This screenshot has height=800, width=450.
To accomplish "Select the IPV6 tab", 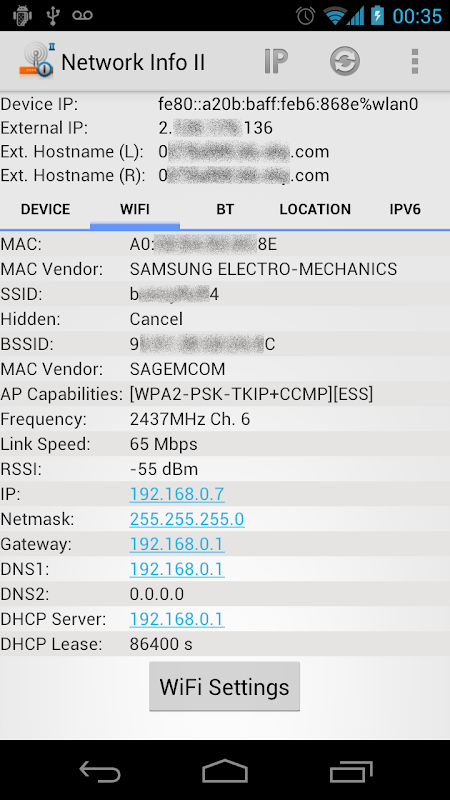I will (x=405, y=209).
